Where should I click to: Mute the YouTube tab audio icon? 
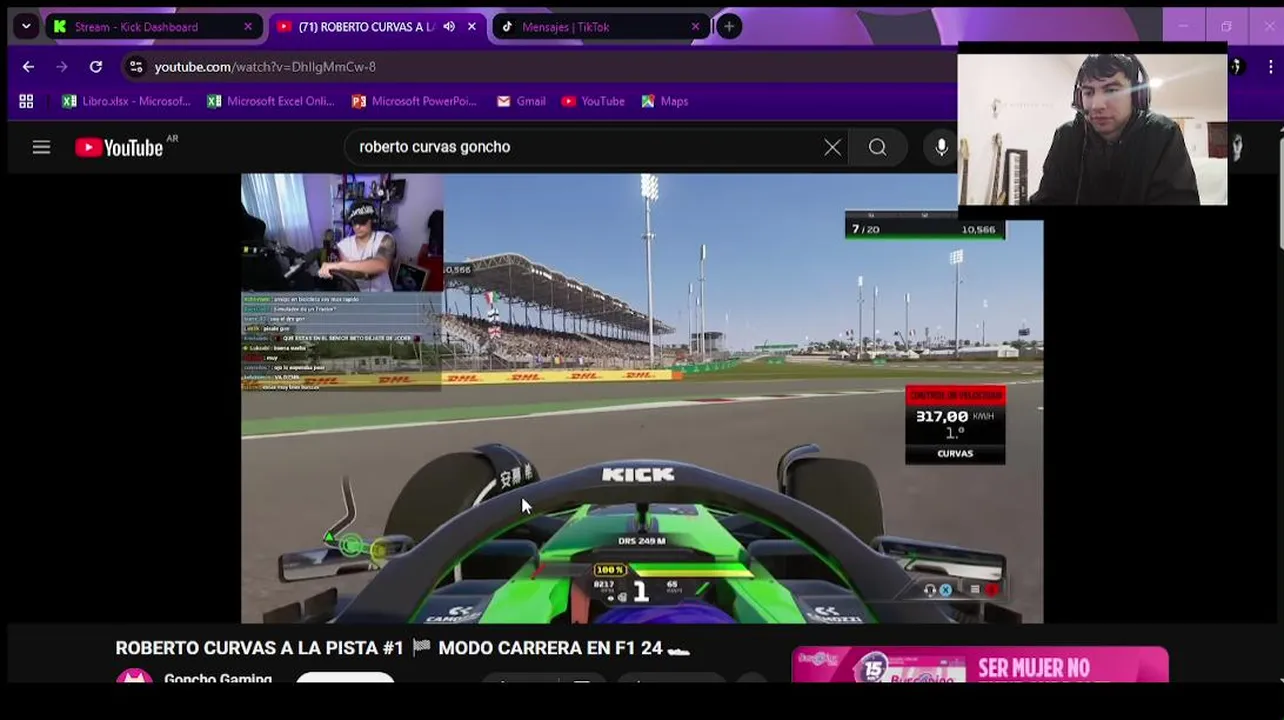coord(449,27)
